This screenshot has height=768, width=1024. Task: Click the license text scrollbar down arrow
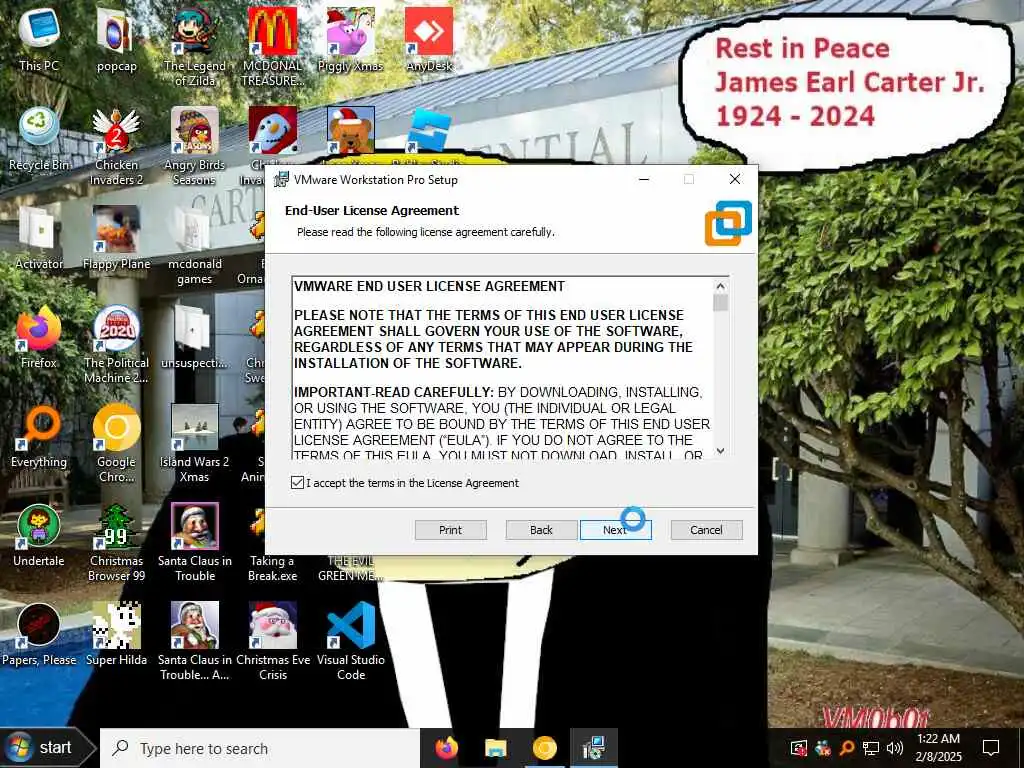pos(720,451)
